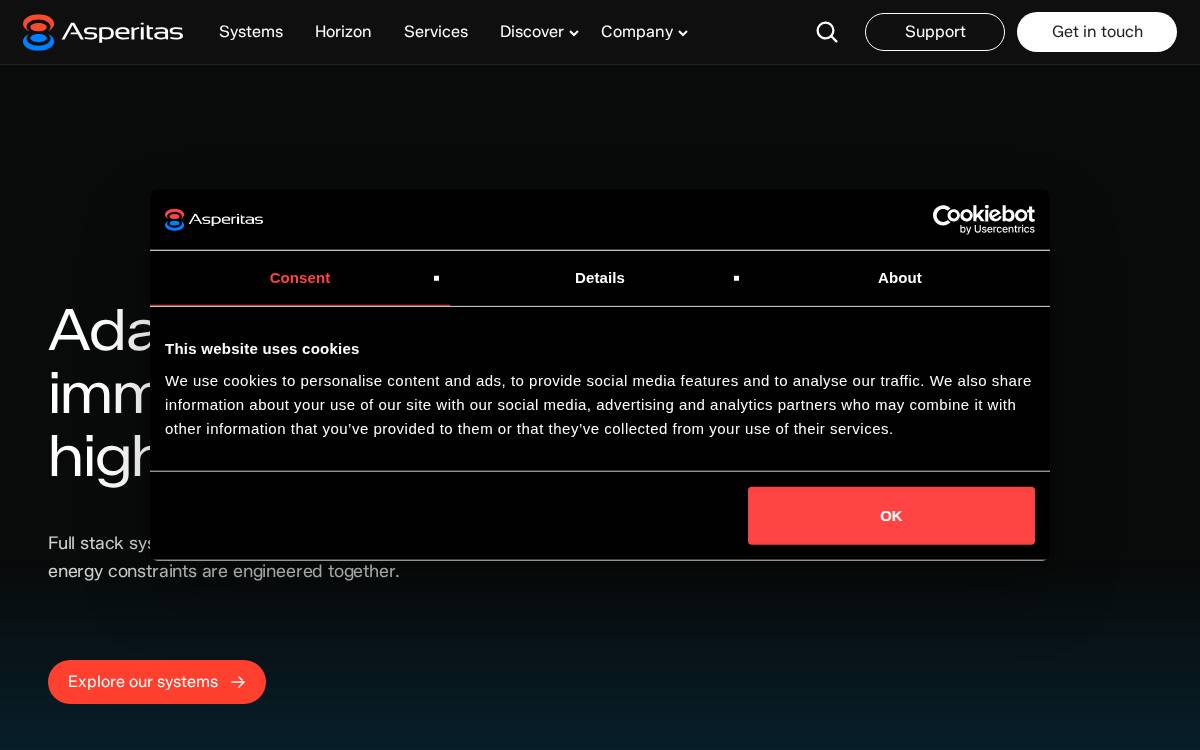Click the Asperitas logo in the header
Screen dimensions: 1200x750
[103, 32]
